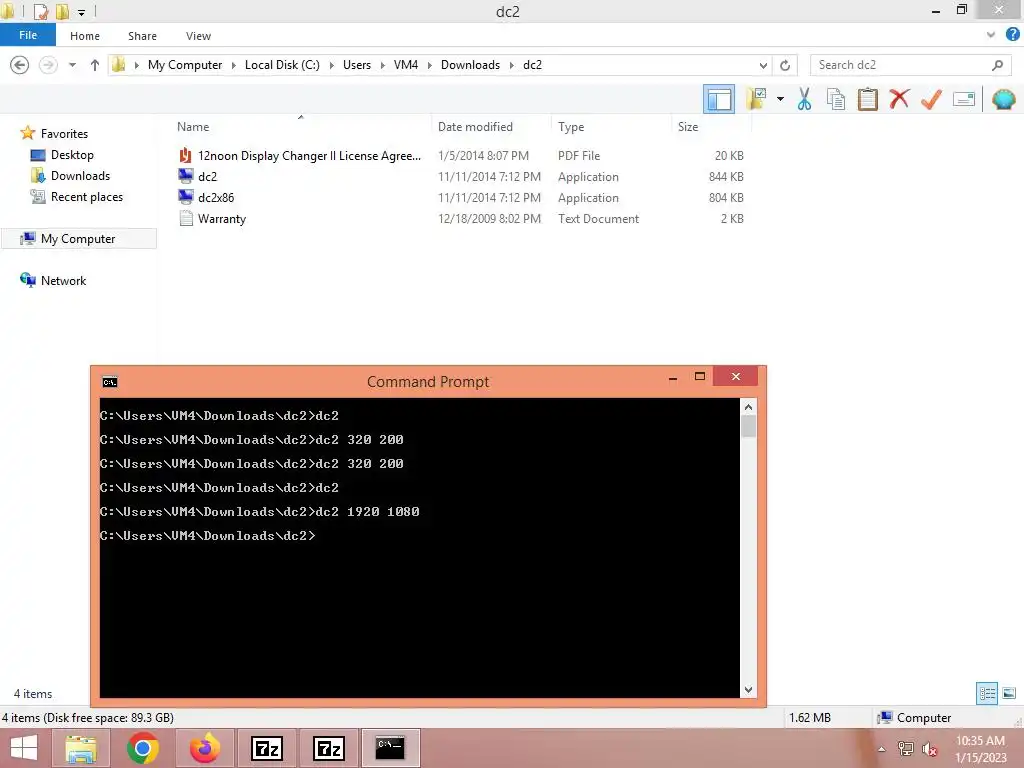Open the recent locations dropdown
Image resolution: width=1024 pixels, height=768 pixels.
(72, 65)
